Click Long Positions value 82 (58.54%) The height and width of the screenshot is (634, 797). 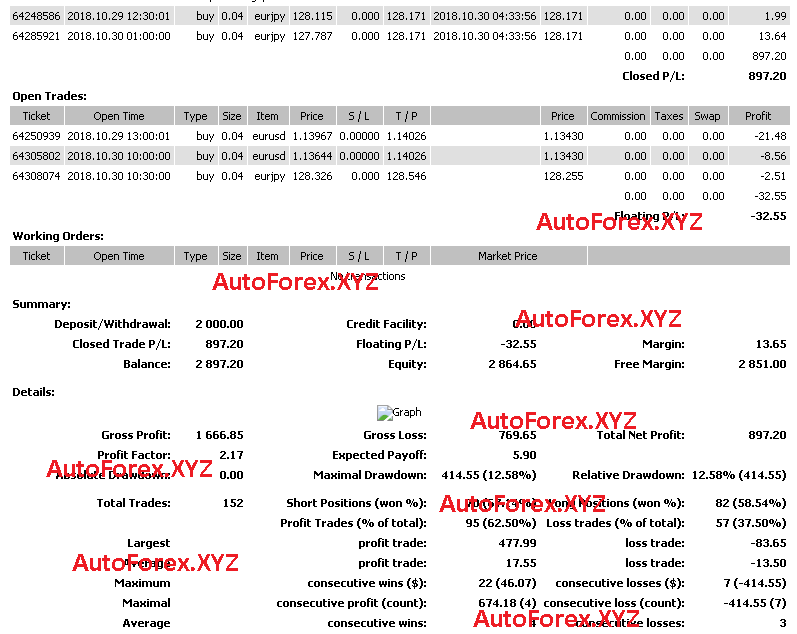(x=751, y=503)
